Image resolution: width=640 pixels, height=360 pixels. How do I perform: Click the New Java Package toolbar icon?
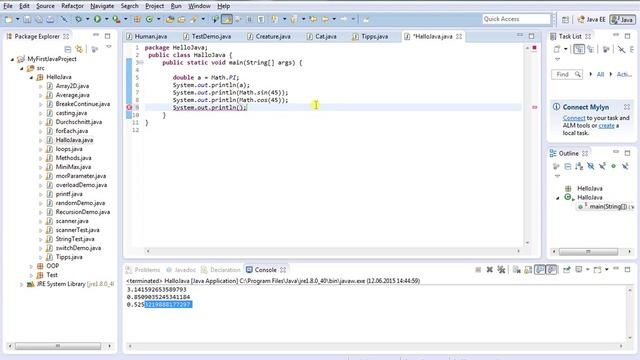tap(138, 19)
